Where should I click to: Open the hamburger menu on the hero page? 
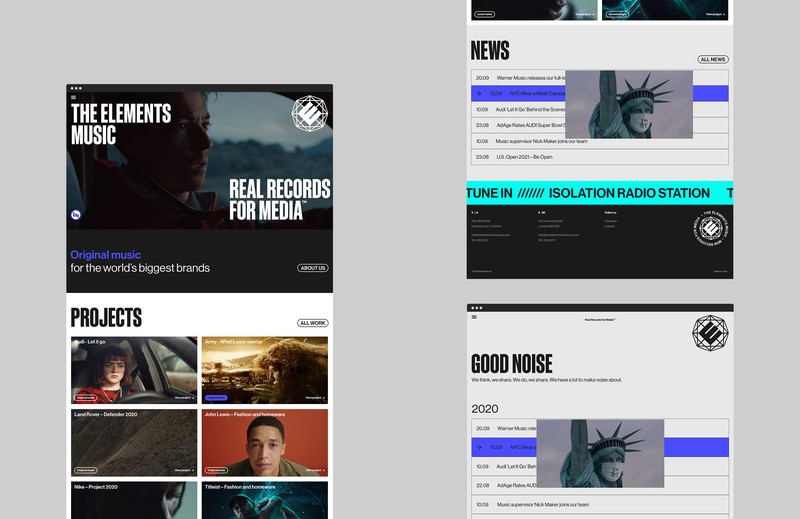point(73,98)
